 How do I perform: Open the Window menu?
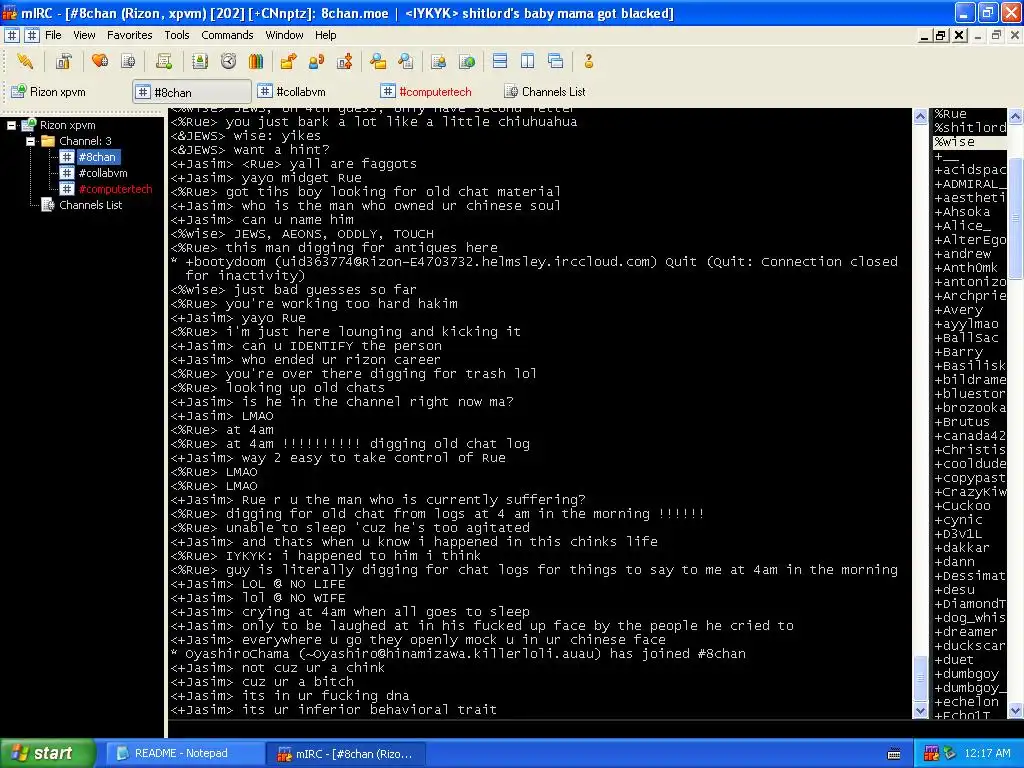(x=284, y=35)
